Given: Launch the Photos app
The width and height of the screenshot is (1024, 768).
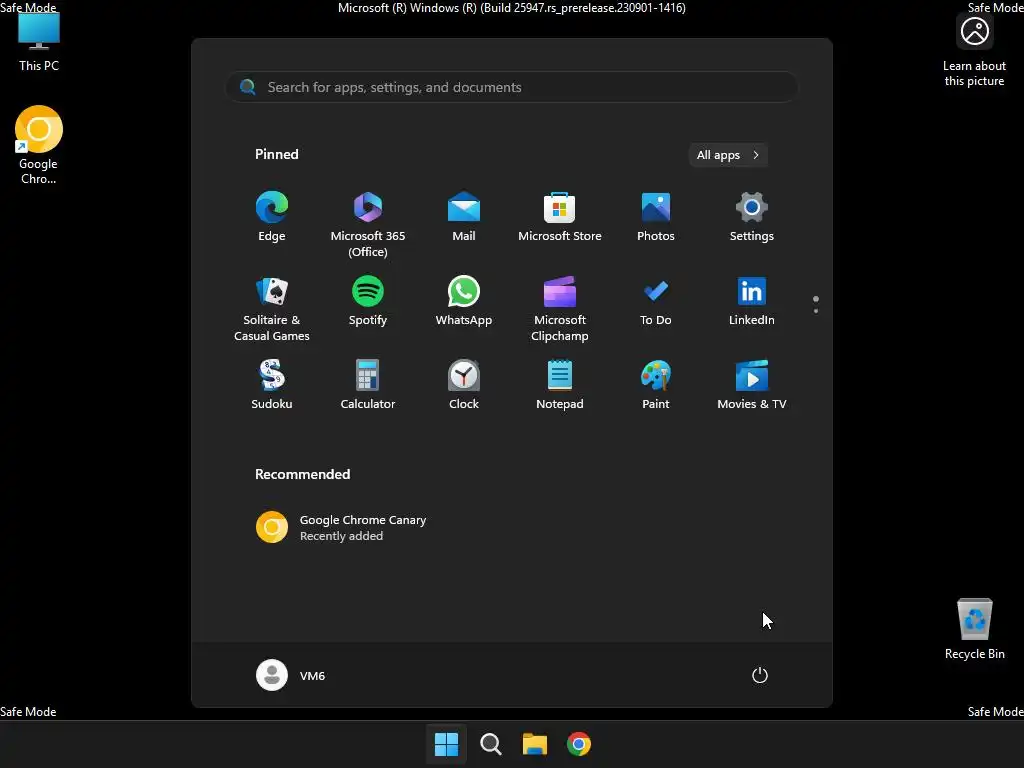Looking at the screenshot, I should tap(656, 217).
